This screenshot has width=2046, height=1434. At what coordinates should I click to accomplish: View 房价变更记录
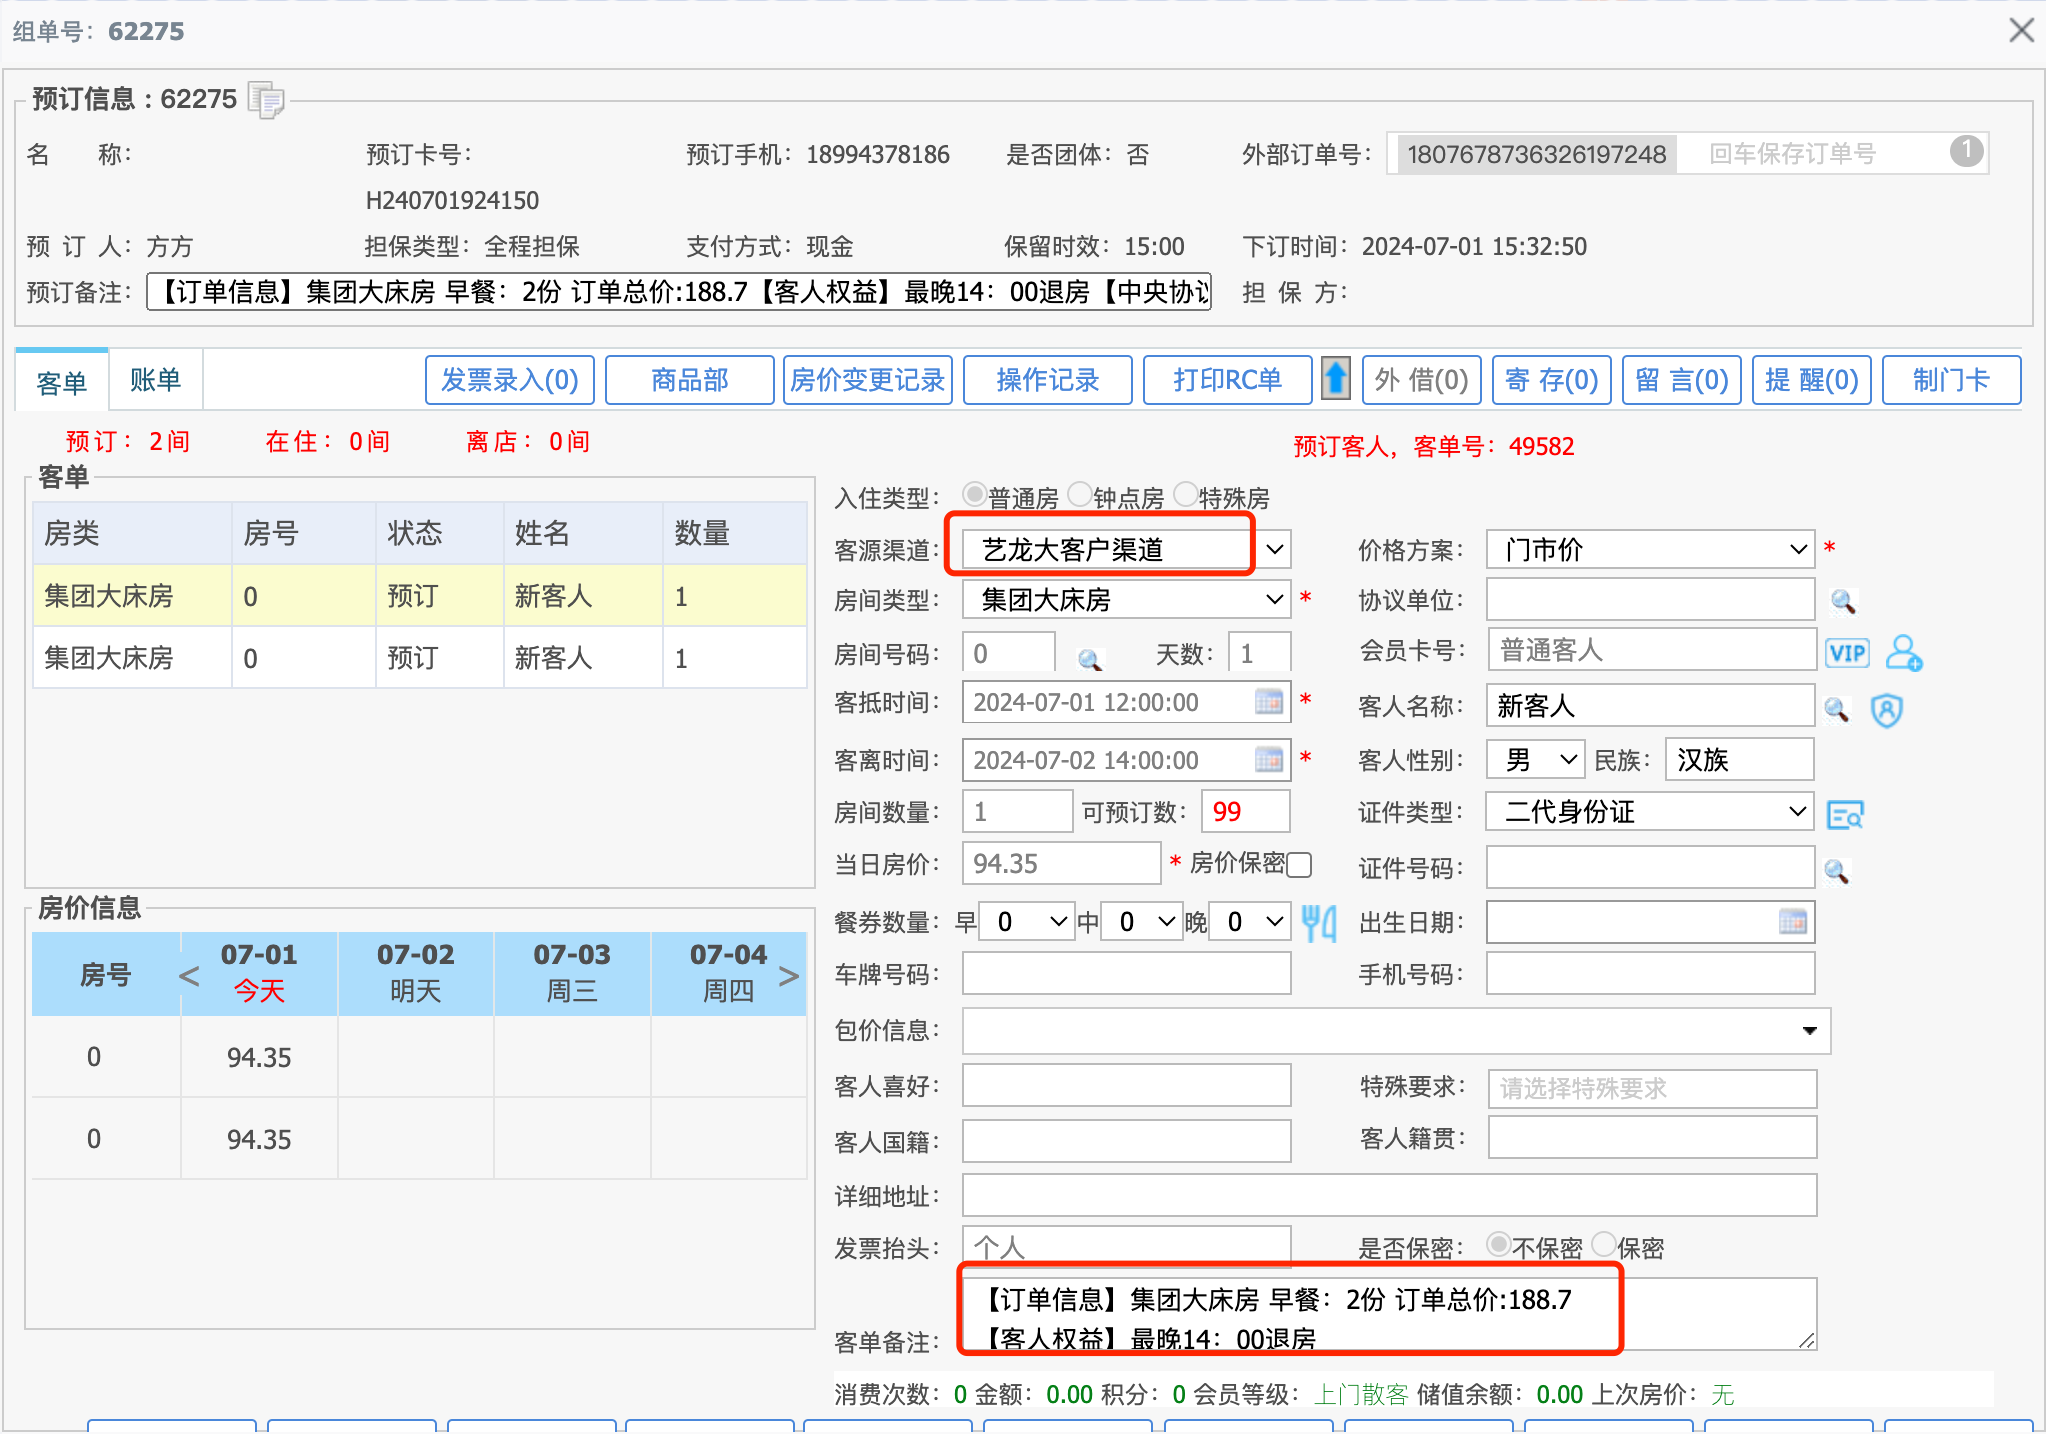click(x=868, y=380)
